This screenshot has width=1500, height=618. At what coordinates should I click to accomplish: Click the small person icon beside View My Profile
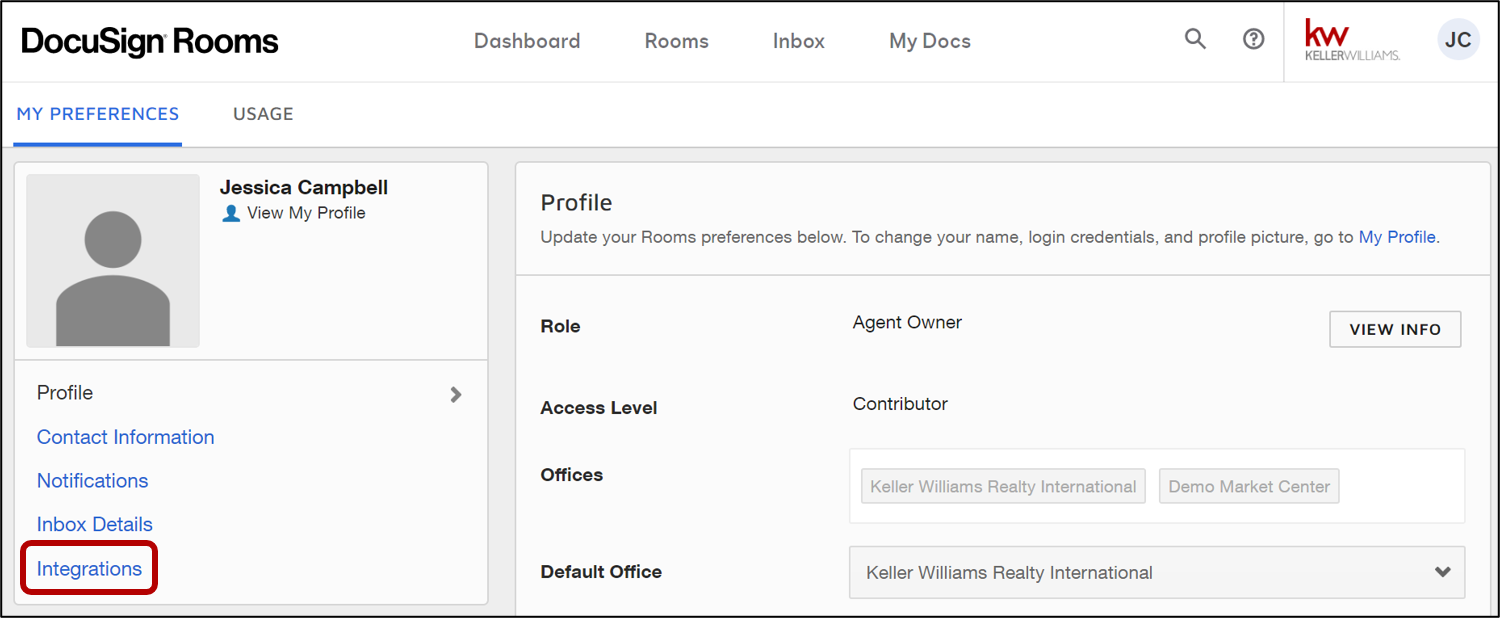(231, 213)
